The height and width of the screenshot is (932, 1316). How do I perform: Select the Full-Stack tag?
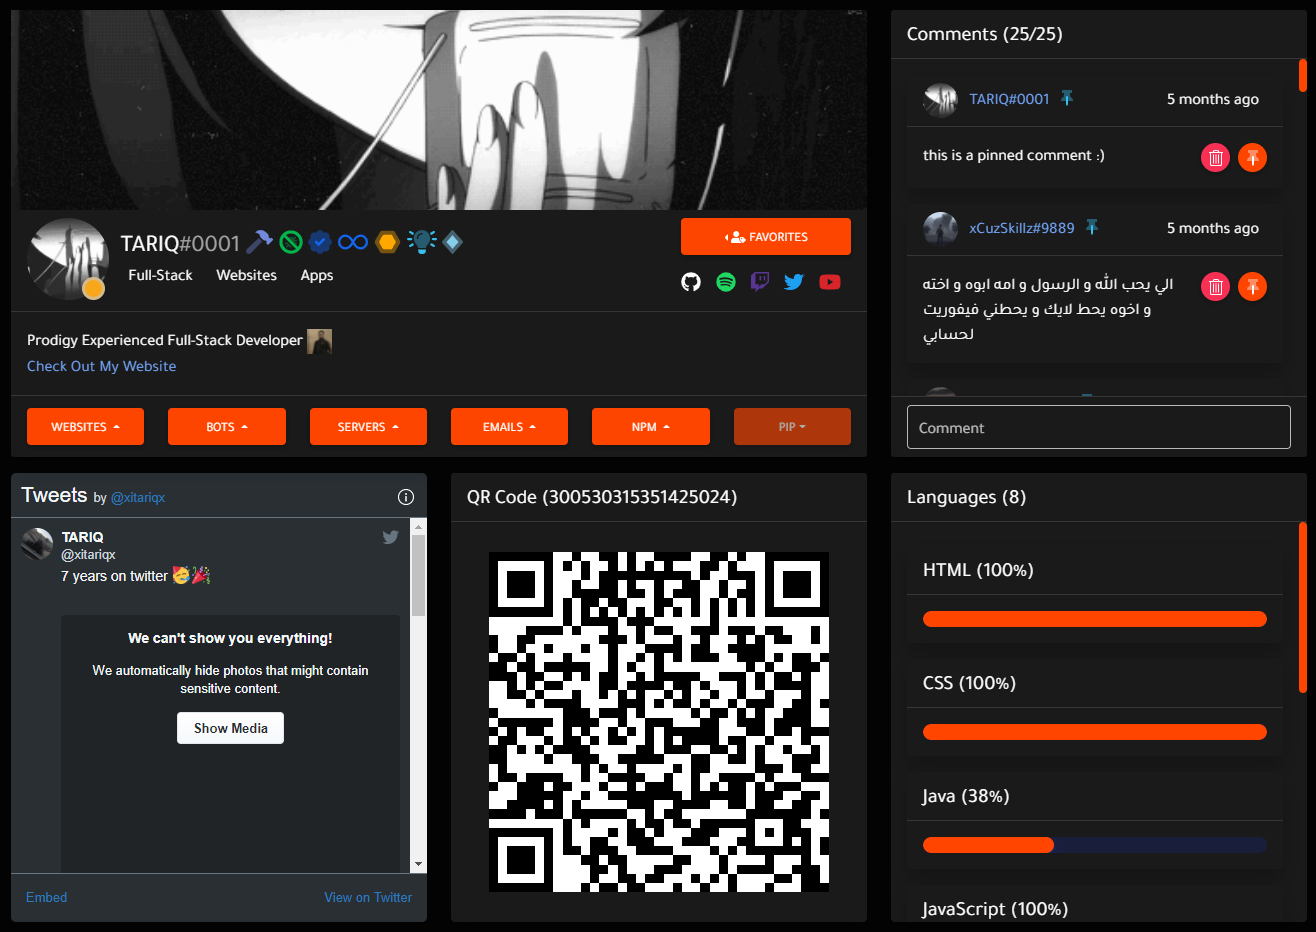(x=160, y=275)
